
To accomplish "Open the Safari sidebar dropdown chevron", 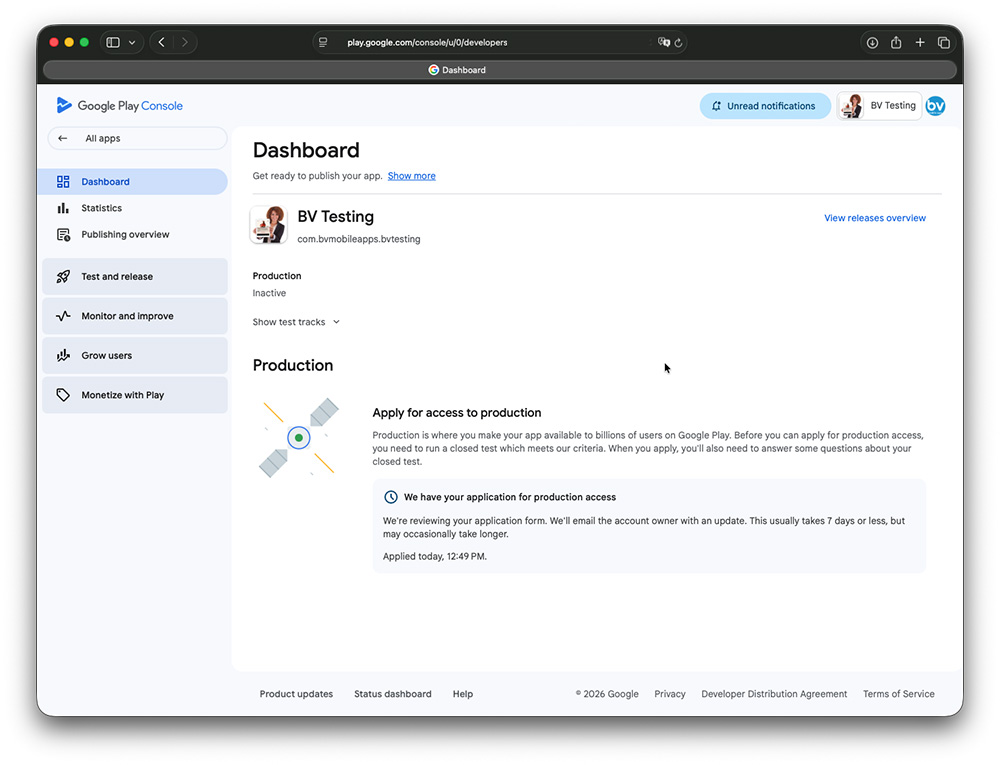I will (132, 43).
